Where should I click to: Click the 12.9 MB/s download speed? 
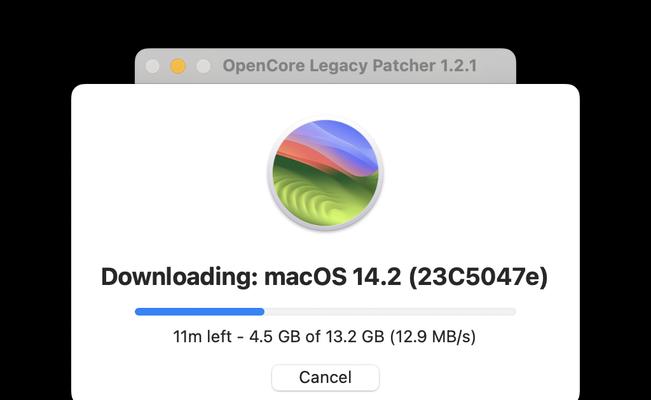[x=433, y=336]
